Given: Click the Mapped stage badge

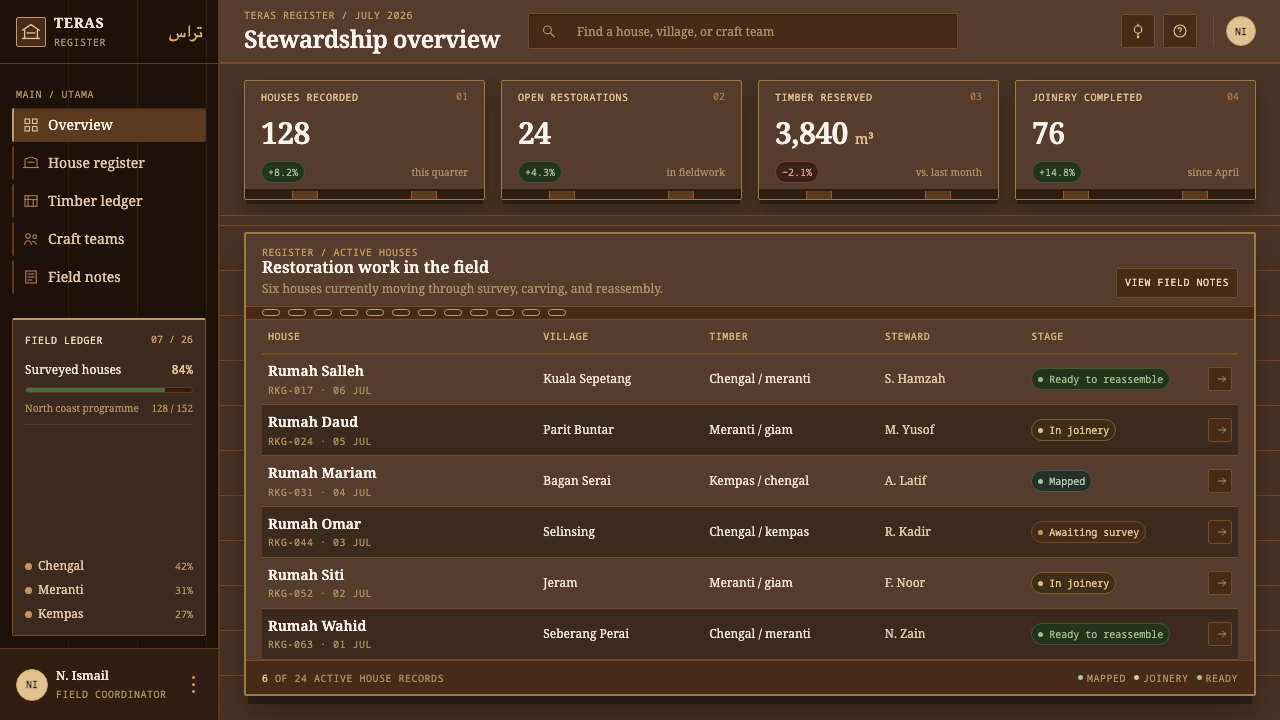Looking at the screenshot, I should coord(1061,481).
